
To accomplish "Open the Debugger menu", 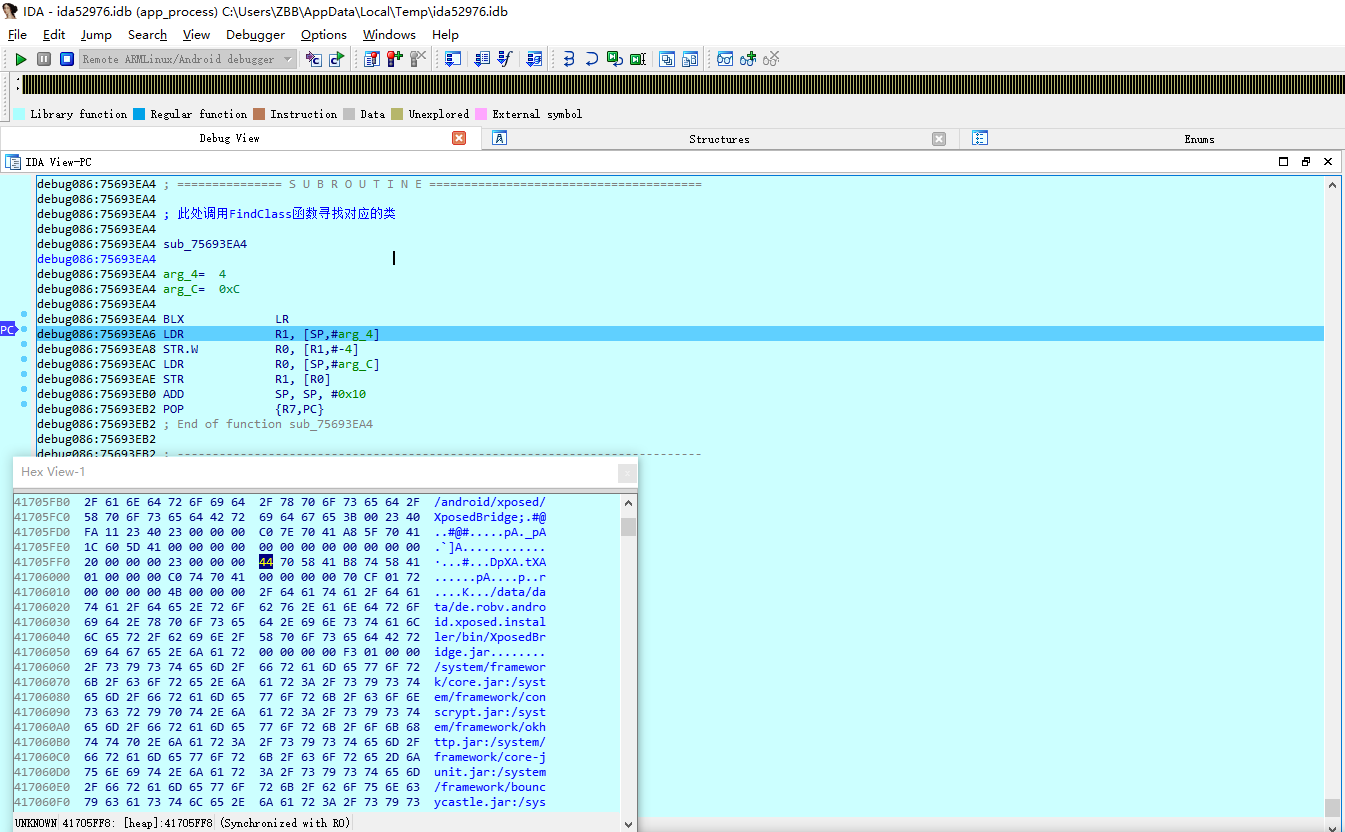I will 256,35.
